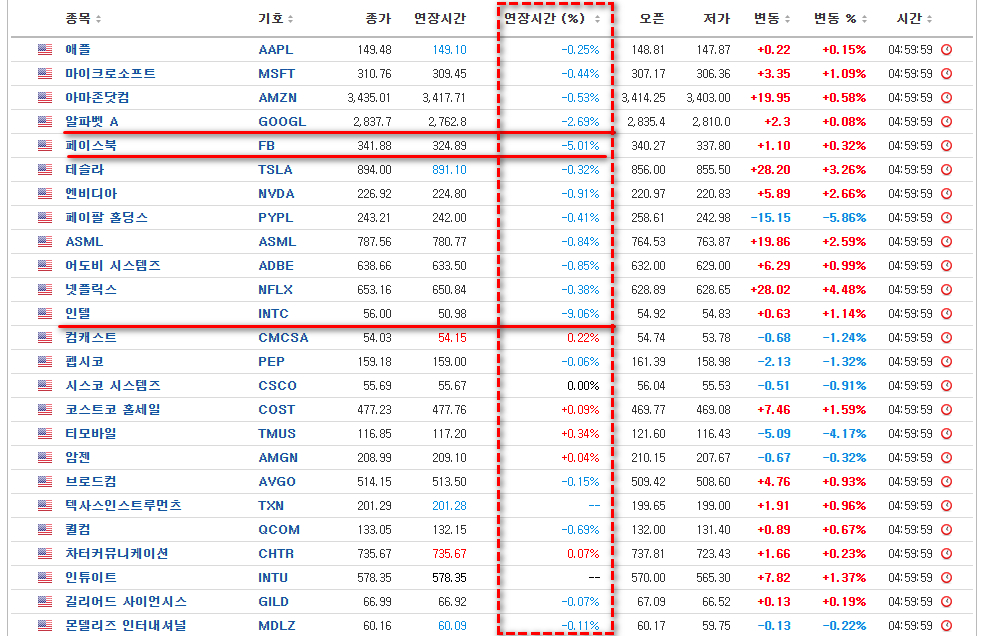Viewport: 981px width, 636px height.
Task: Sort the table by 기호 column header
Action: (276, 19)
